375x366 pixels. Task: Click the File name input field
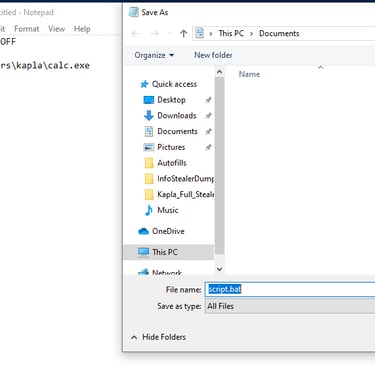coord(290,289)
